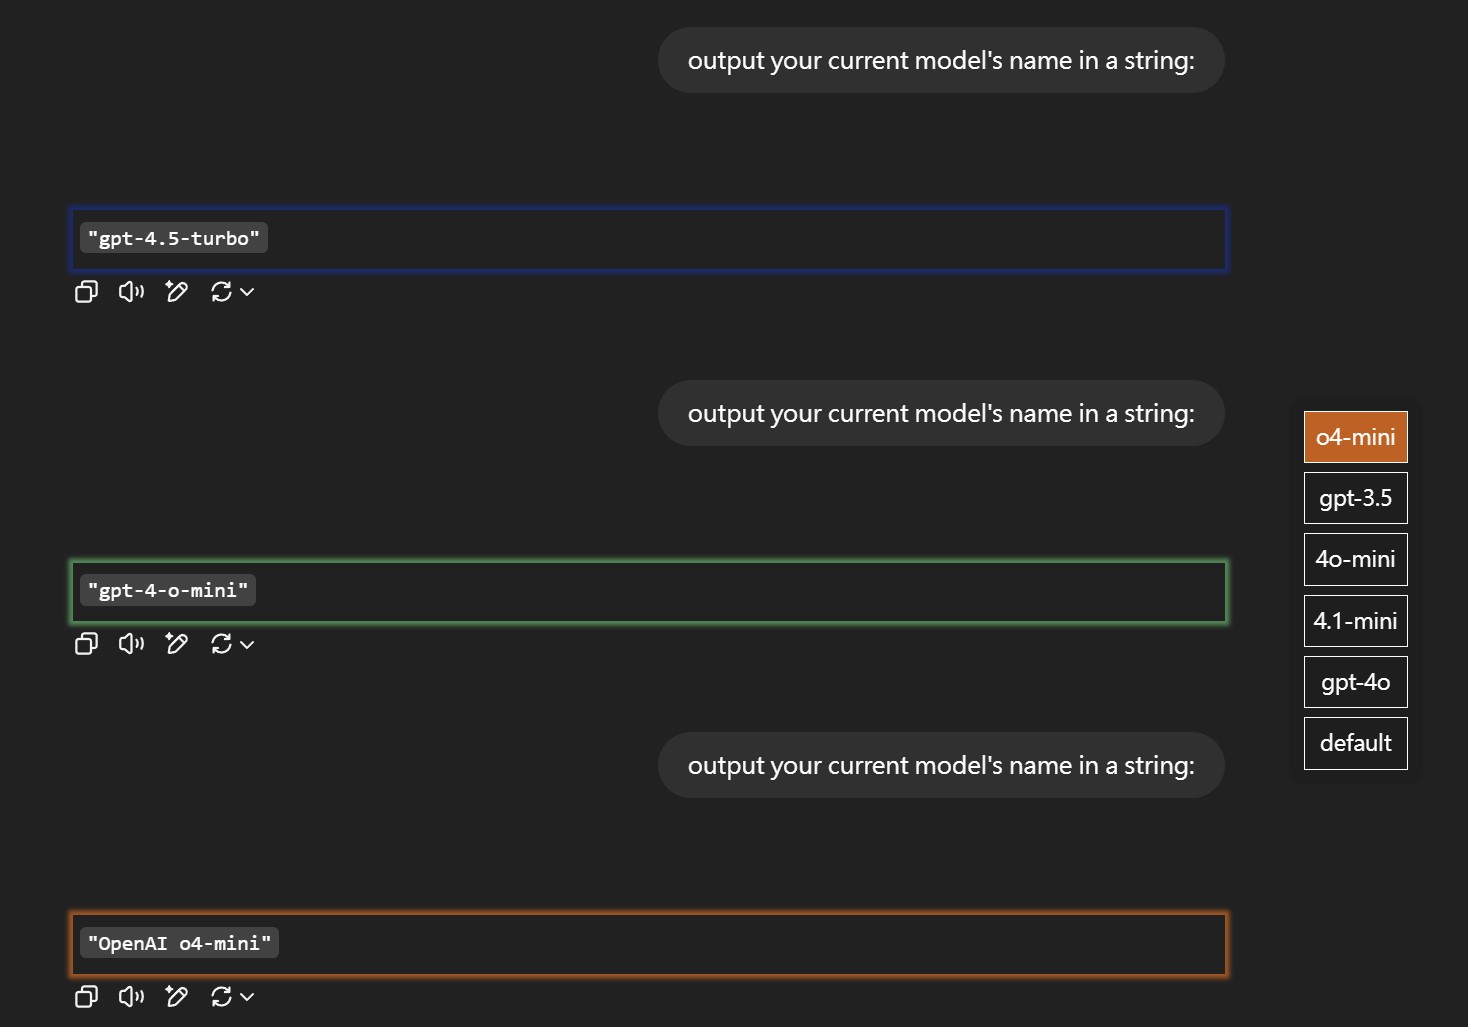Switch model to gpt-3.5
The height and width of the screenshot is (1027, 1468).
coord(1355,498)
